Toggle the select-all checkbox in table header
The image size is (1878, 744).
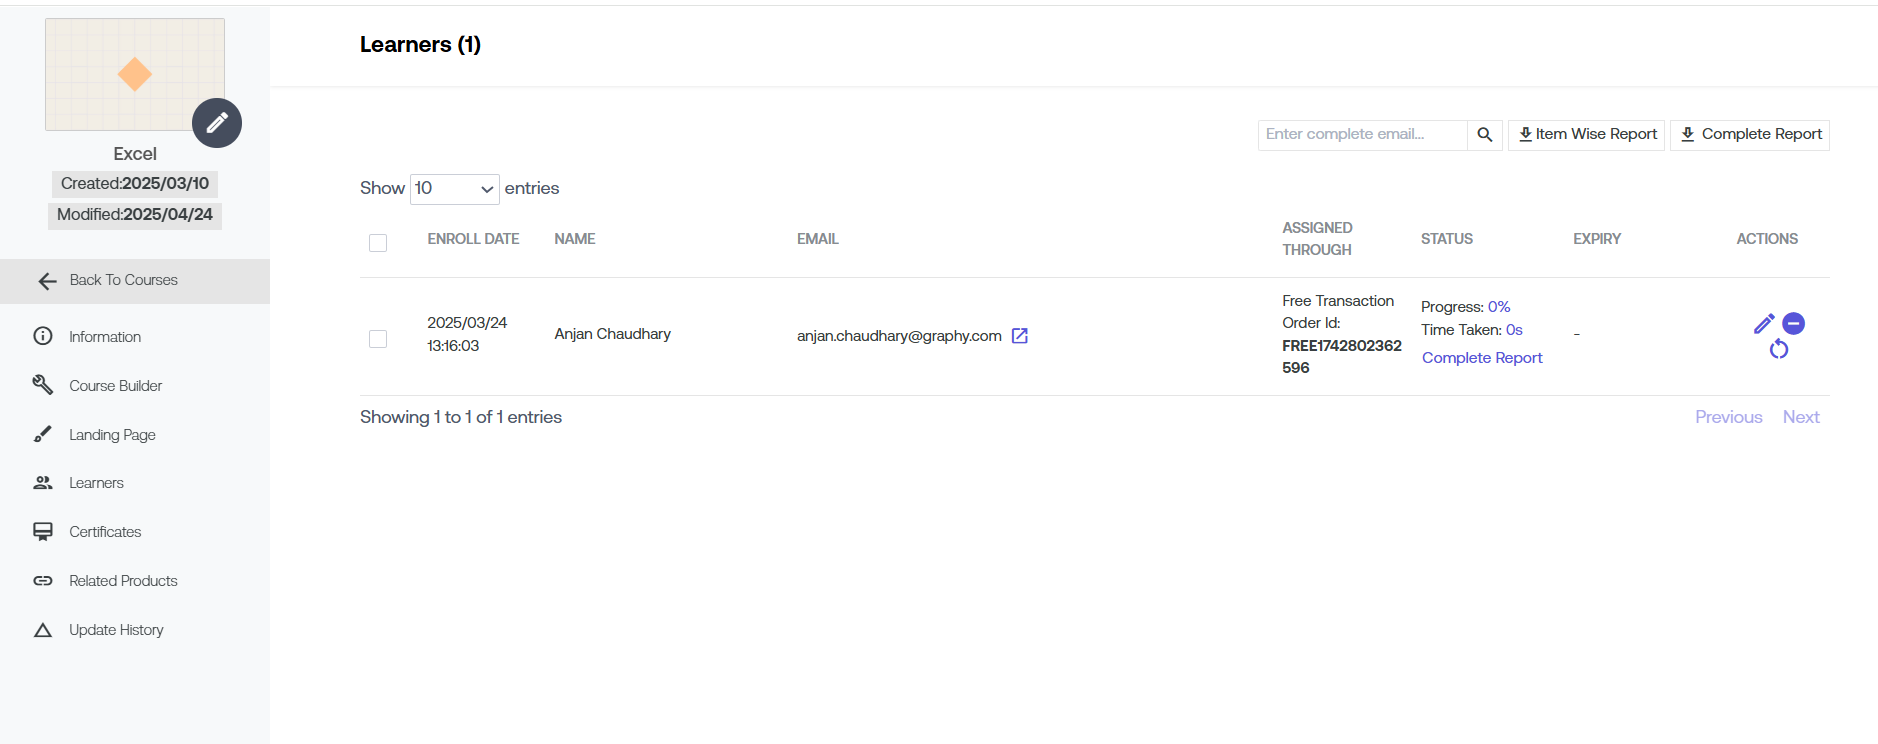coord(378,243)
